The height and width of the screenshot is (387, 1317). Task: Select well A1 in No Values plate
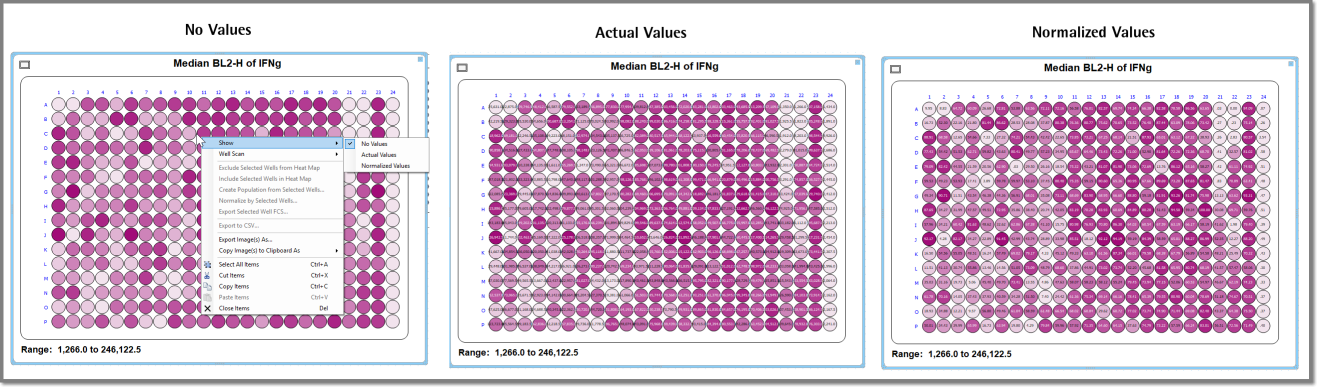(x=59, y=103)
